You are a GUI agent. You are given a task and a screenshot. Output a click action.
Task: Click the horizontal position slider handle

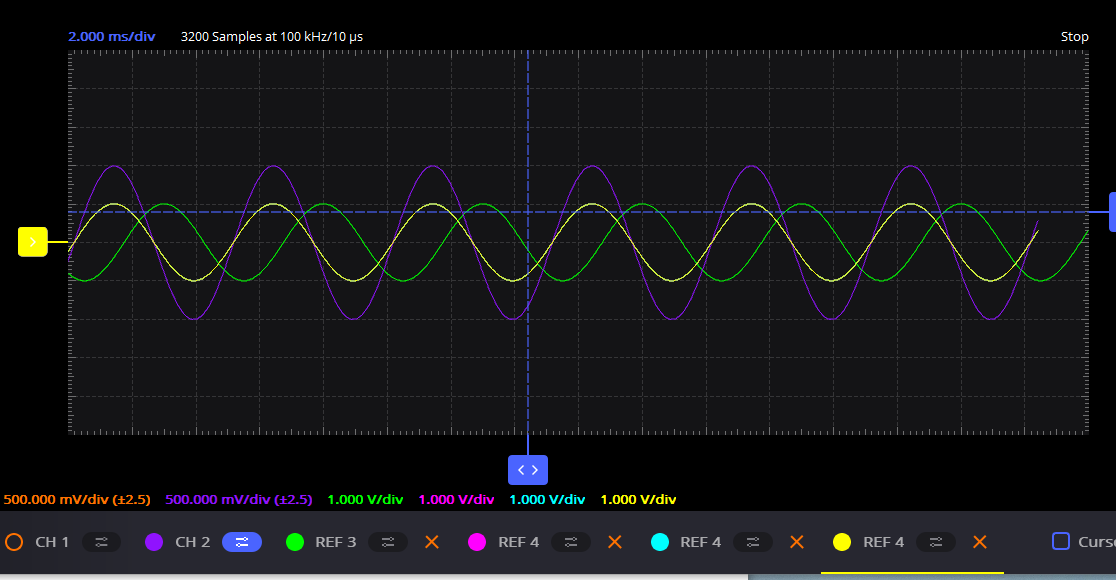tap(527, 470)
